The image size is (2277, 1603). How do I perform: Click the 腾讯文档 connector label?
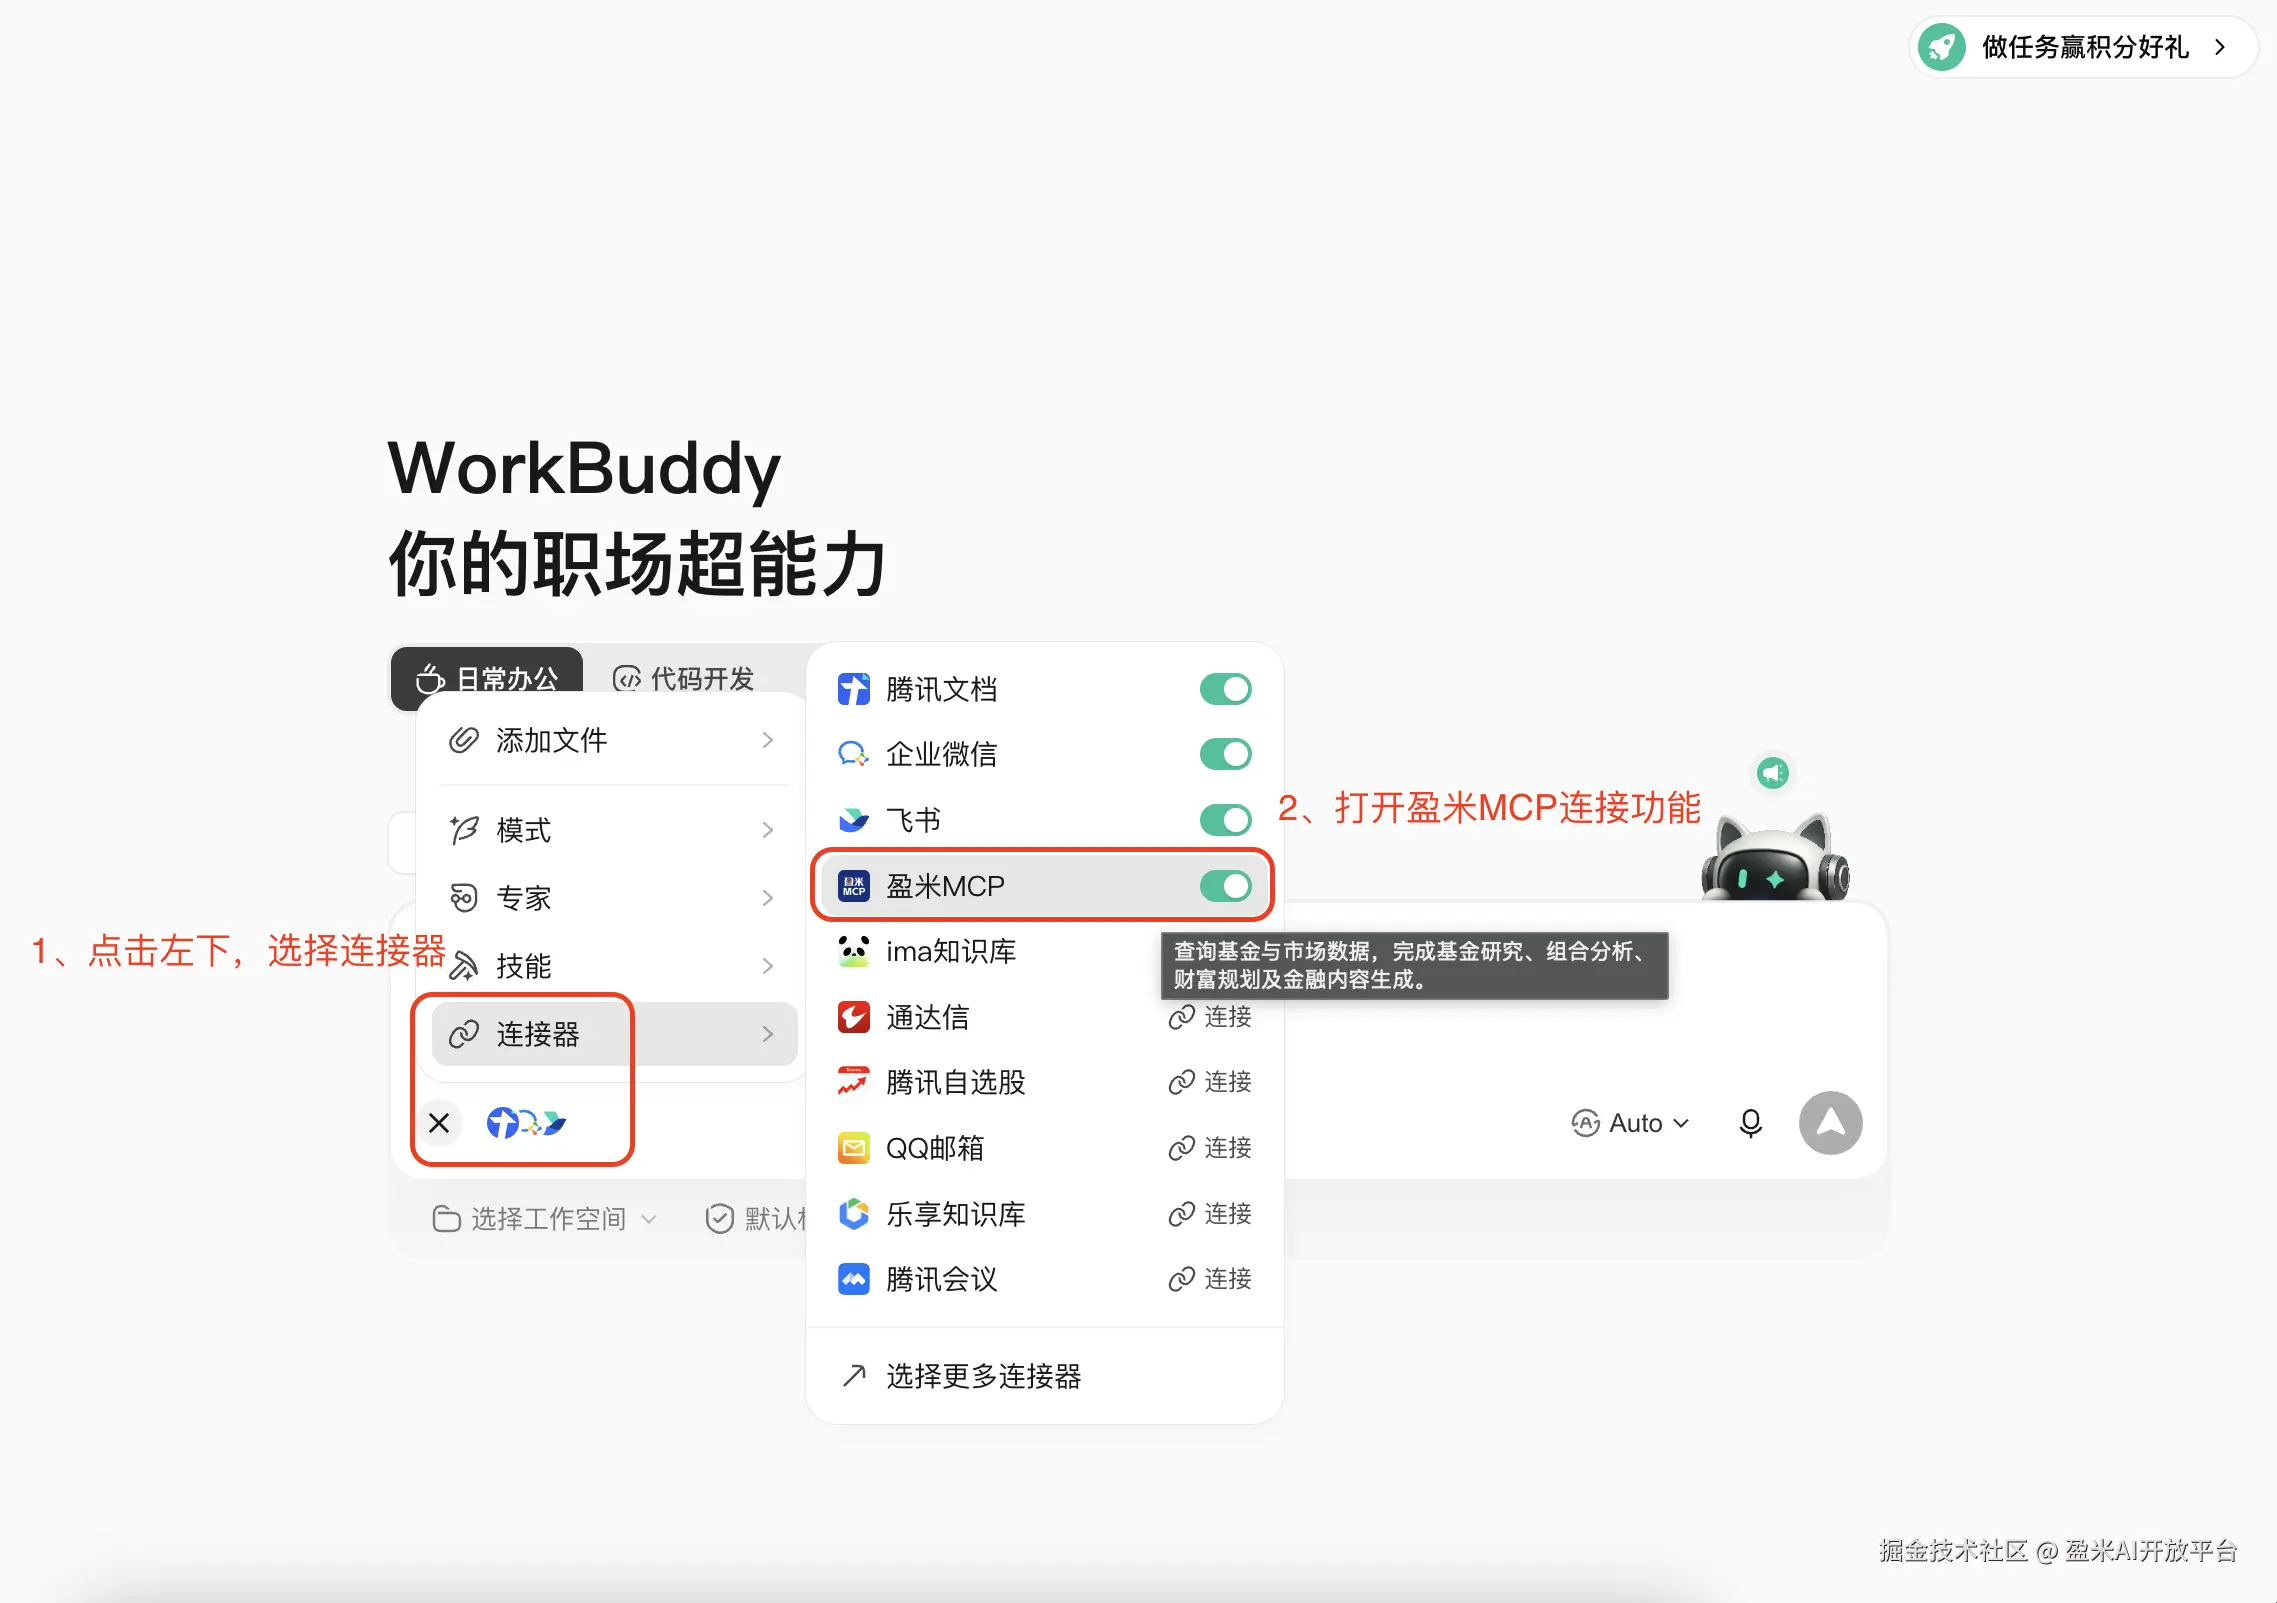click(x=941, y=689)
